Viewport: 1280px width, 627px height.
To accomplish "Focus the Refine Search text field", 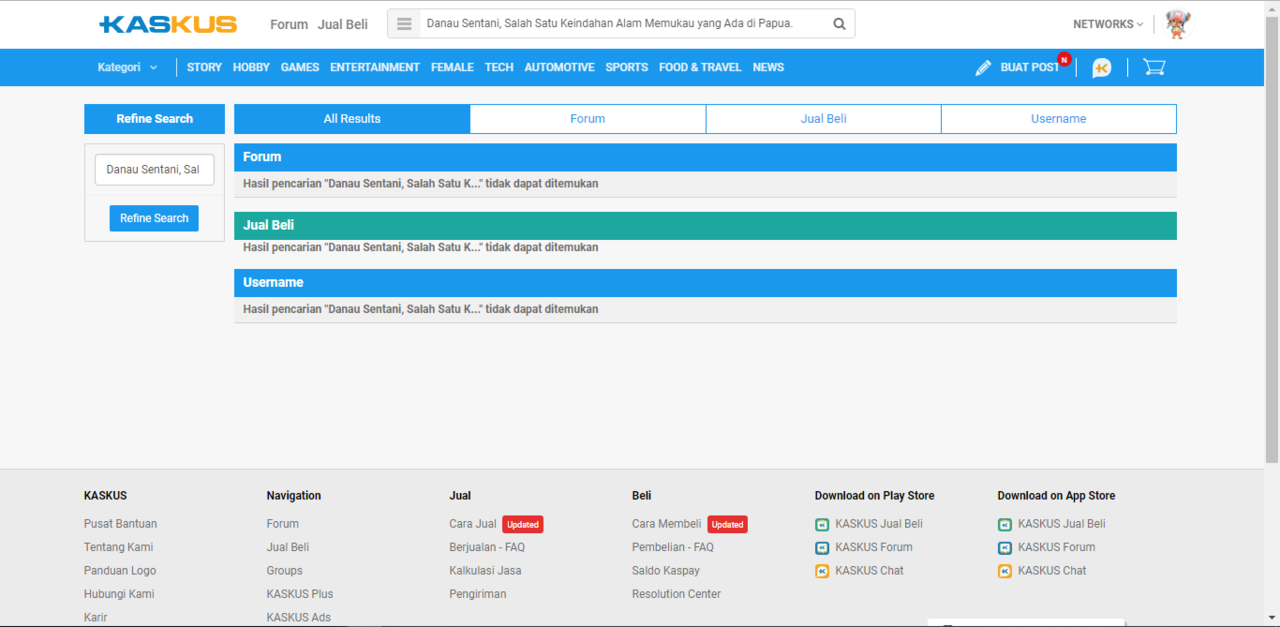I will click(154, 170).
